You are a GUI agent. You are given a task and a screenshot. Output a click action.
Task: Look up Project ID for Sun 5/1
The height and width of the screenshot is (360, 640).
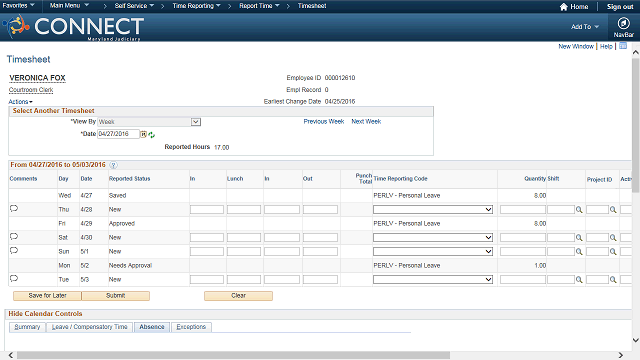613,252
